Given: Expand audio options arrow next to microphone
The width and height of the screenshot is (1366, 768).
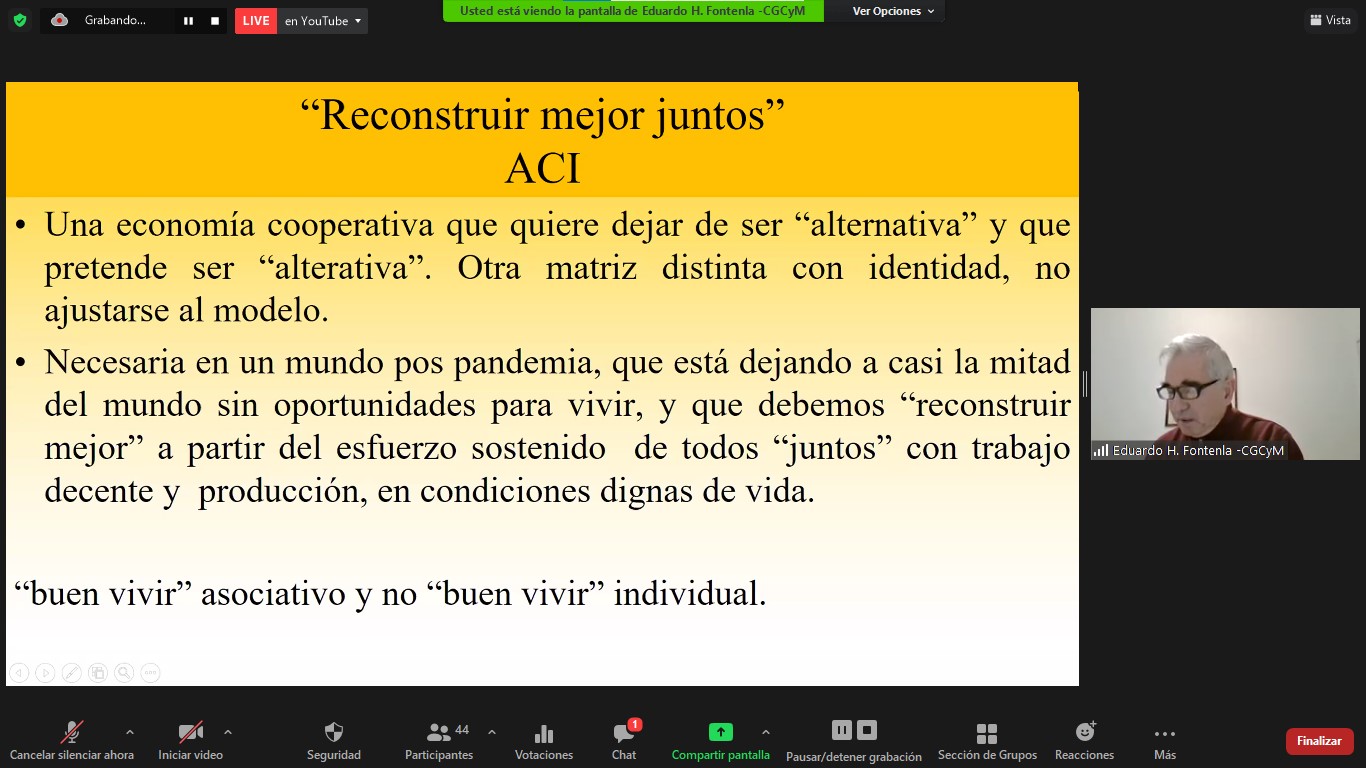Looking at the screenshot, I should coord(129,732).
